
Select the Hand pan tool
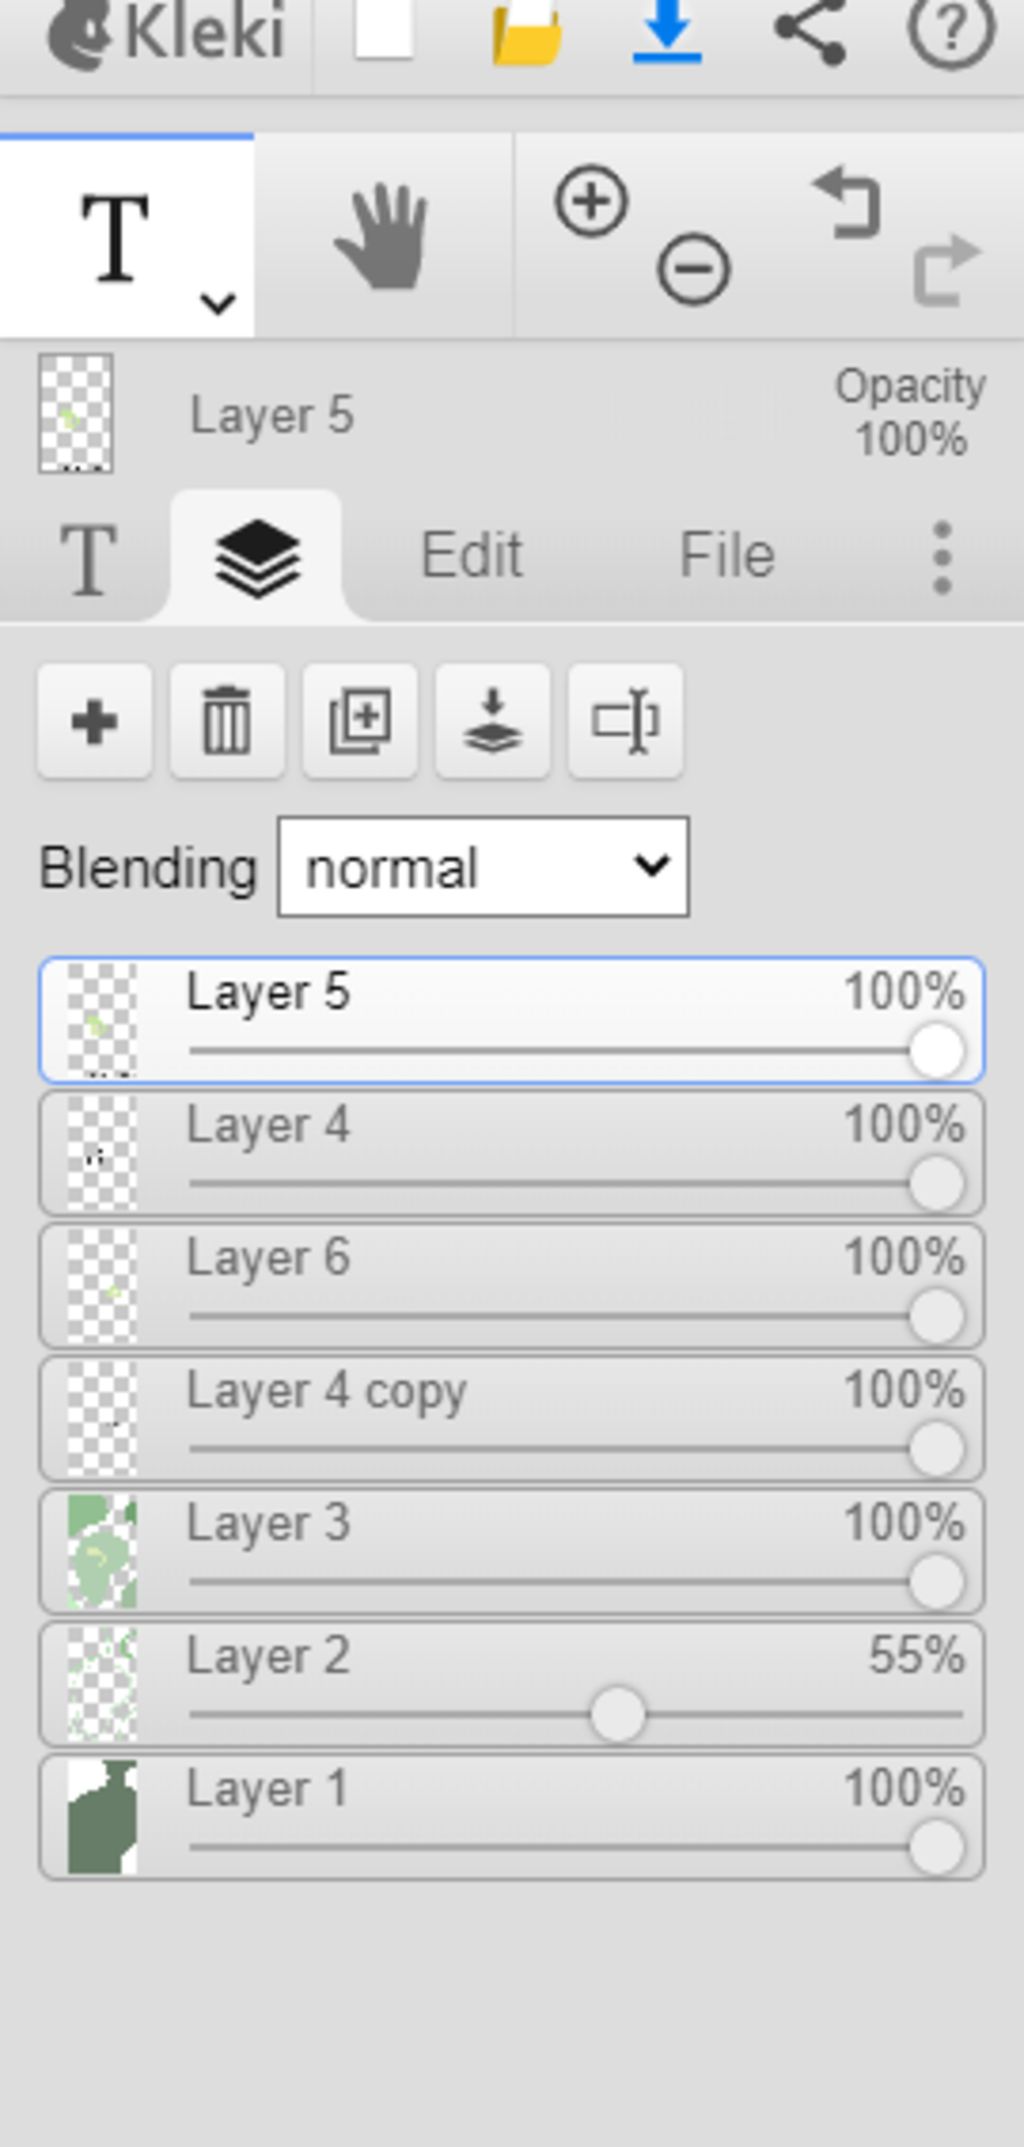(382, 238)
